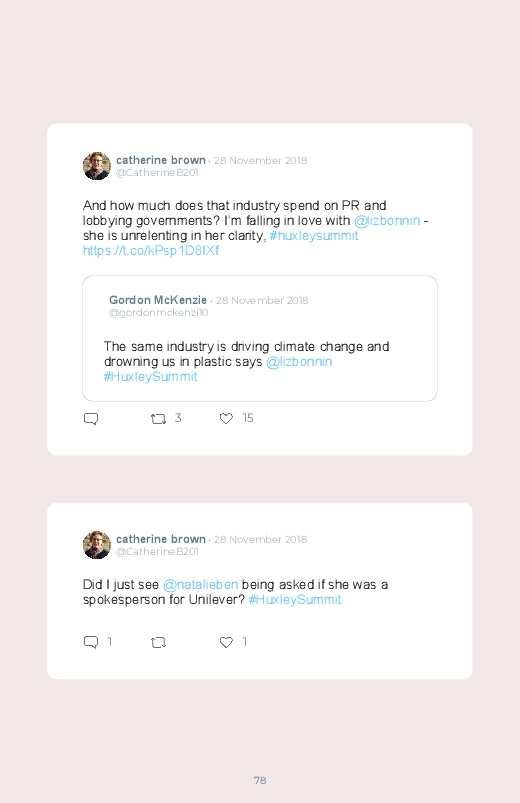Open Gordon McKenzie profile name
The height and width of the screenshot is (803, 520).
click(158, 300)
